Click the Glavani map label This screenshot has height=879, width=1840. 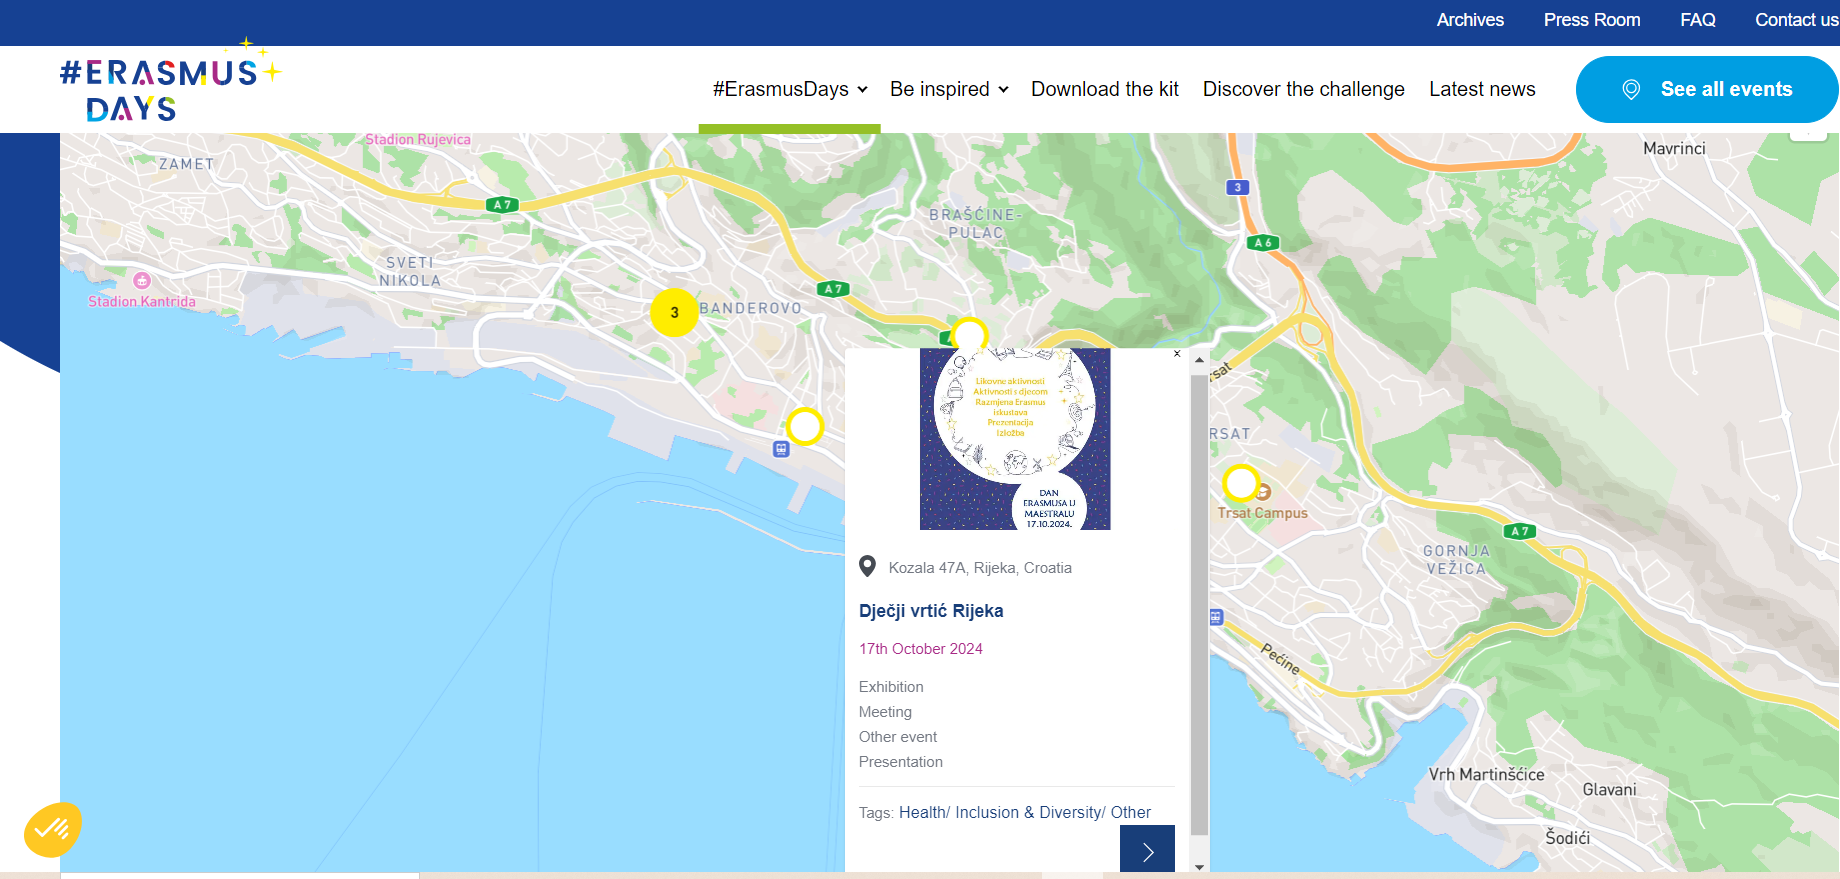coord(1610,789)
